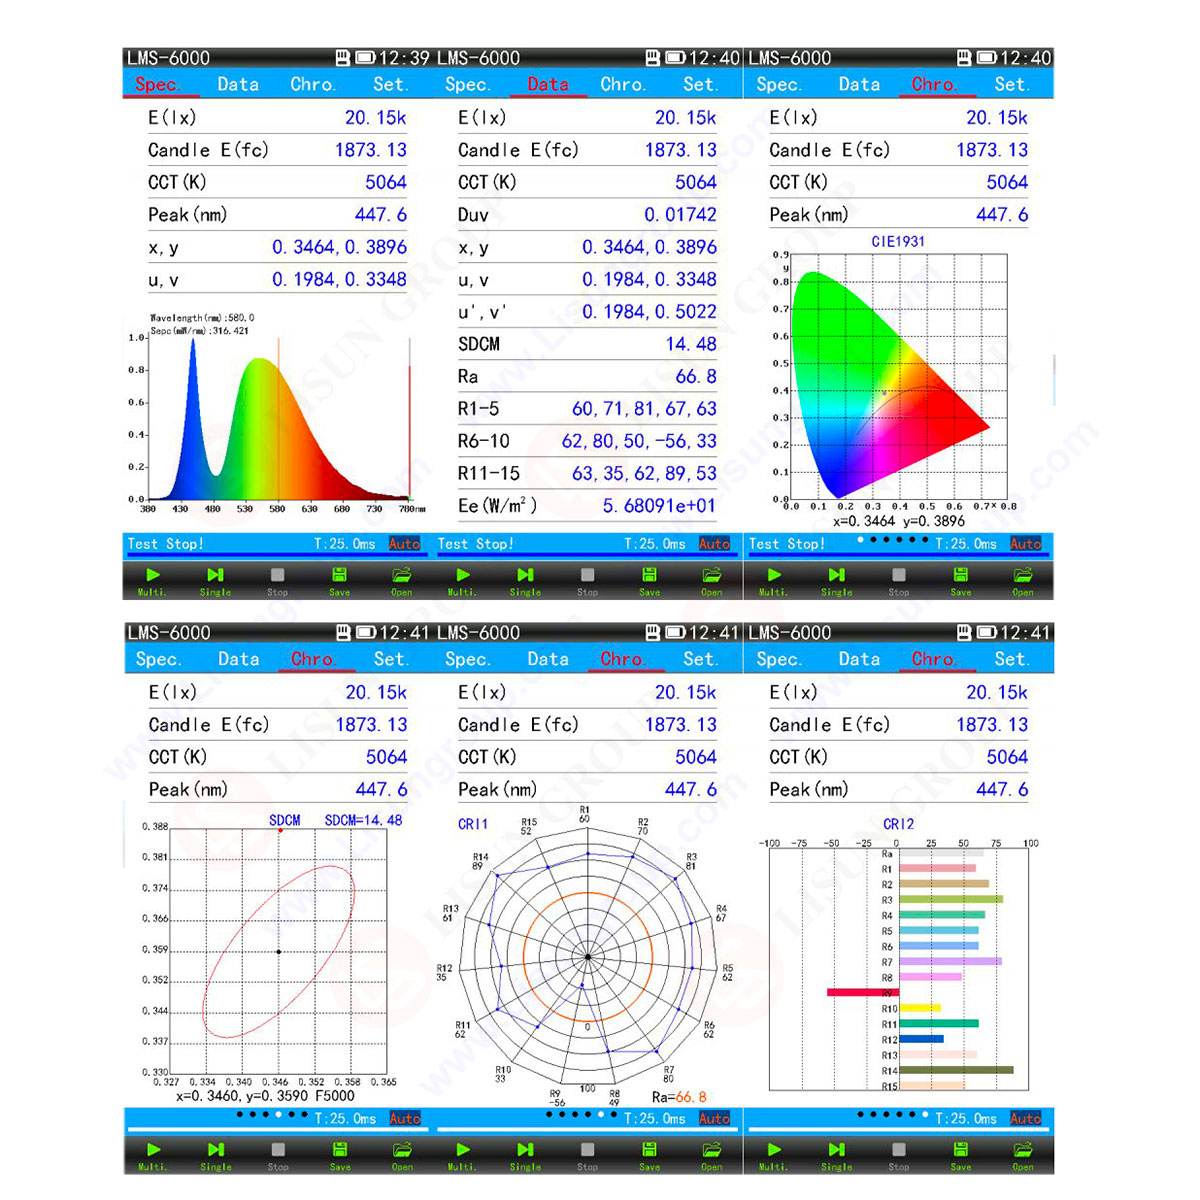Screen dimensions: 1200x1200
Task: Stop the measurement below the CRI1 radar chart
Action: click(x=587, y=1149)
